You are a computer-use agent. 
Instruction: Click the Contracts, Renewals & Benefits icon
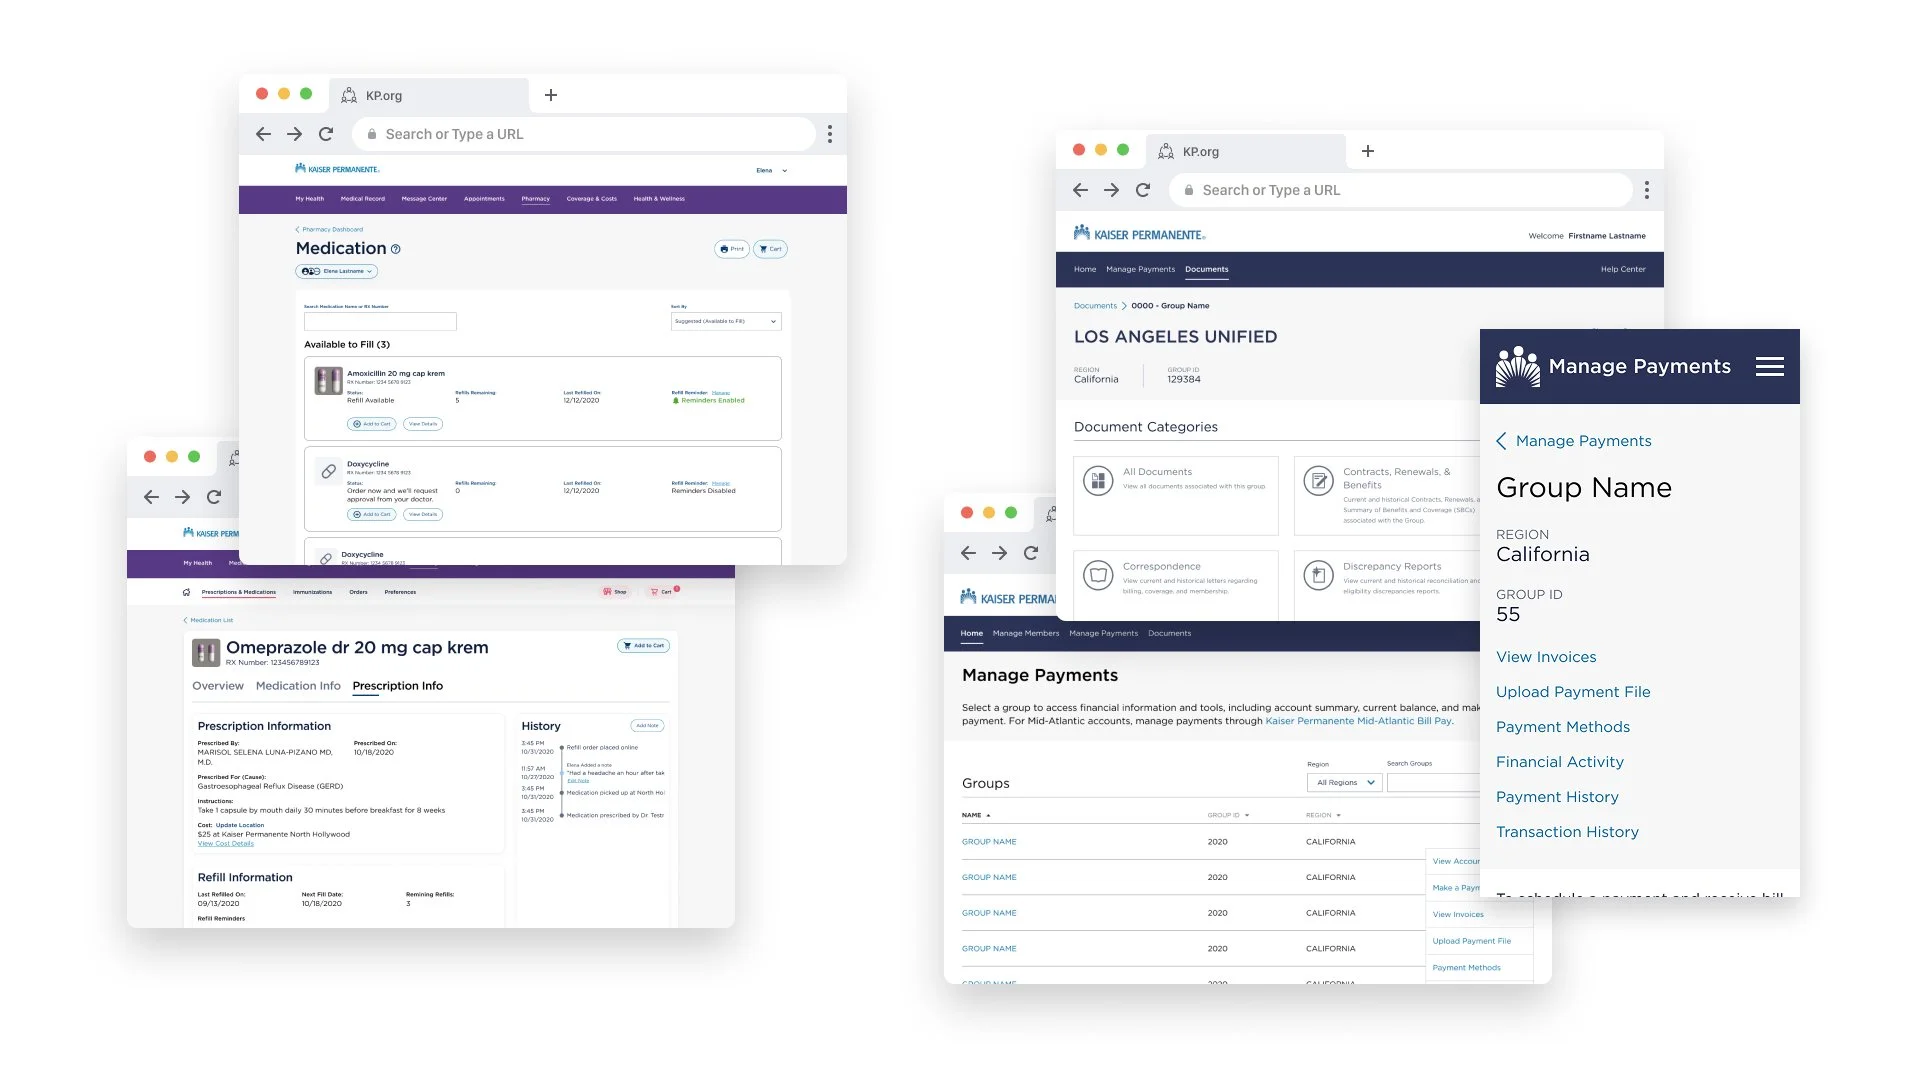1318,481
